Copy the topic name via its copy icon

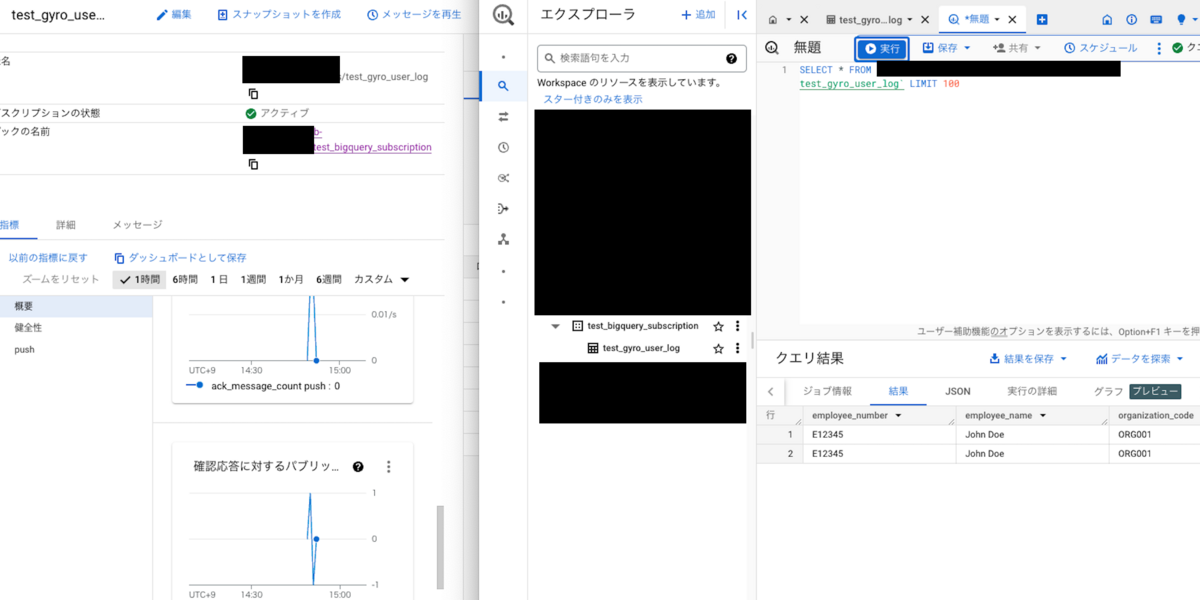[253, 164]
